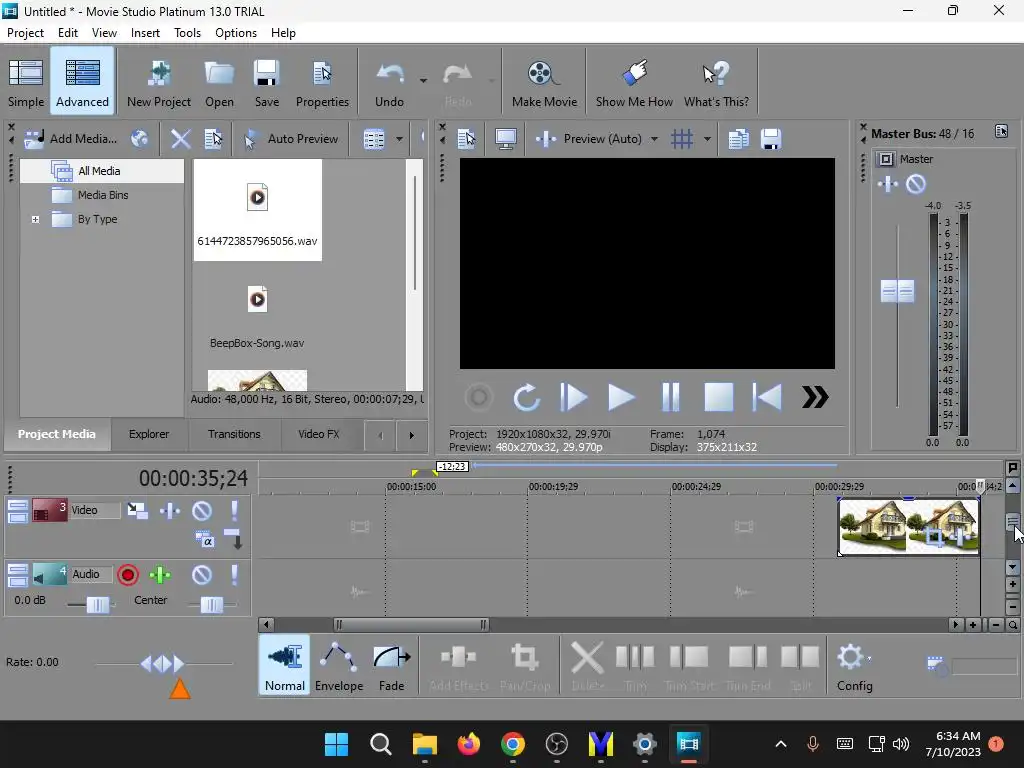Switch to Simple mode
Screen dimensions: 1024x768
26,82
